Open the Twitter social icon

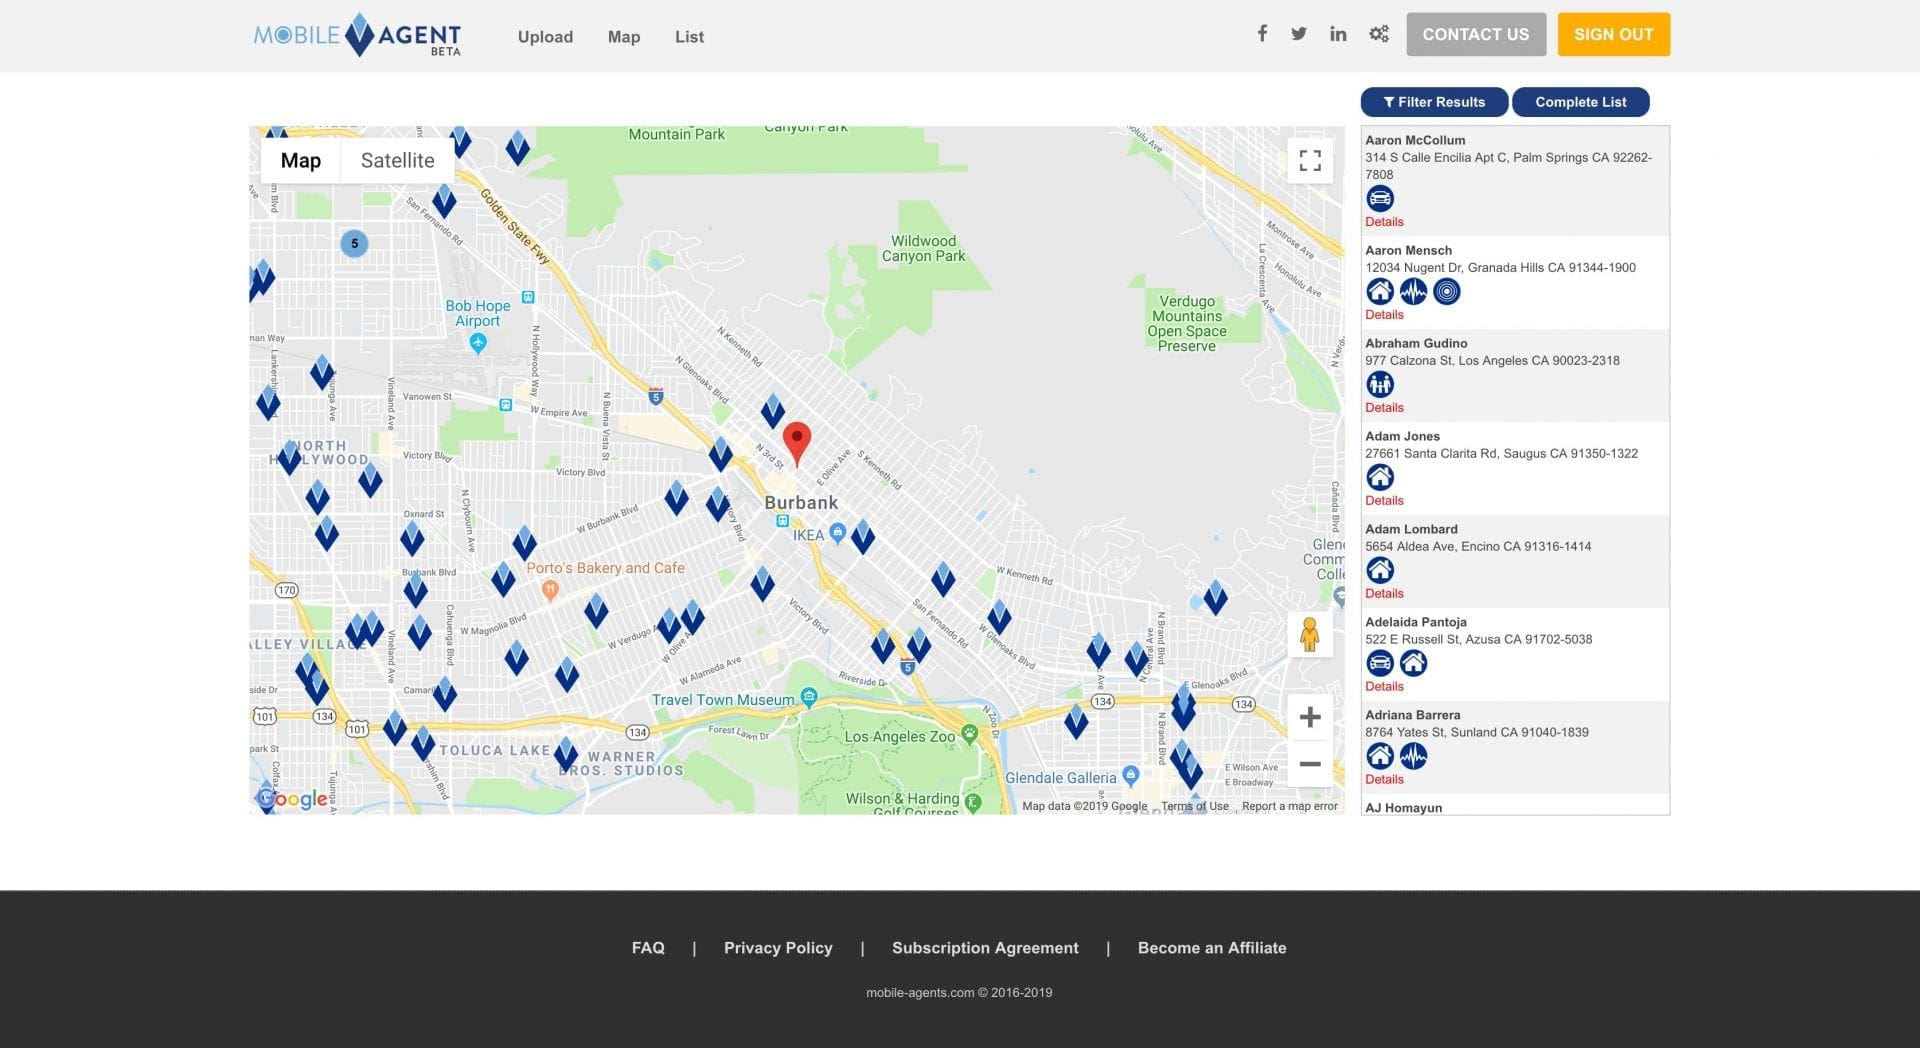[x=1298, y=34]
